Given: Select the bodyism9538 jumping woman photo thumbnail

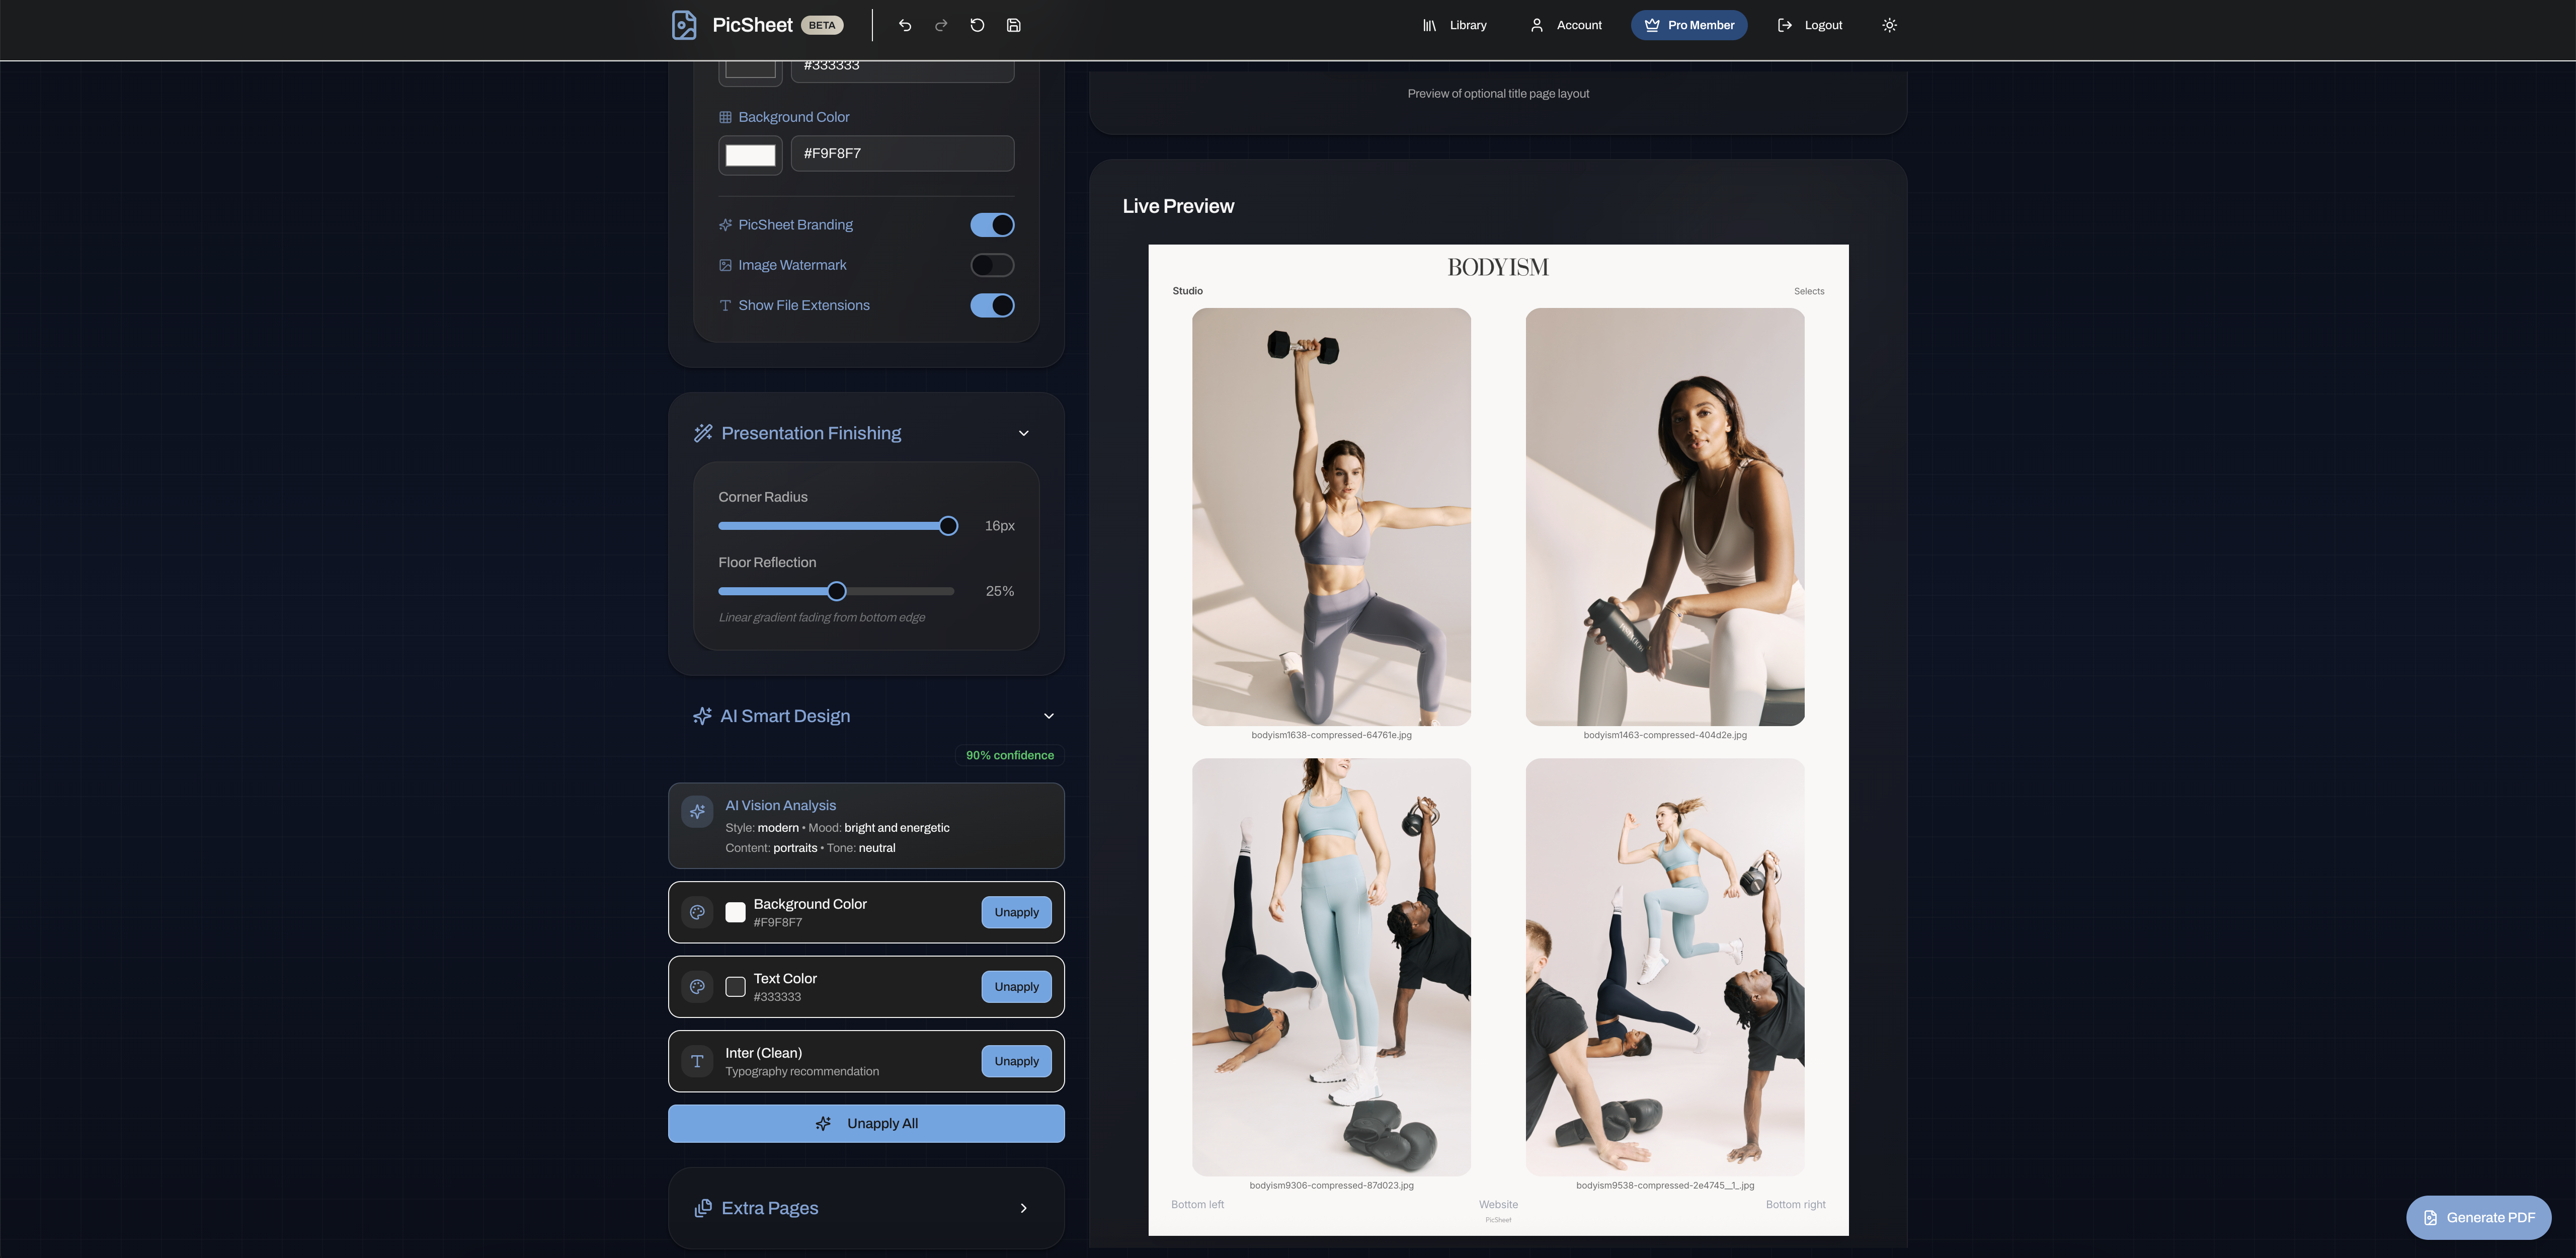Looking at the screenshot, I should coord(1665,967).
